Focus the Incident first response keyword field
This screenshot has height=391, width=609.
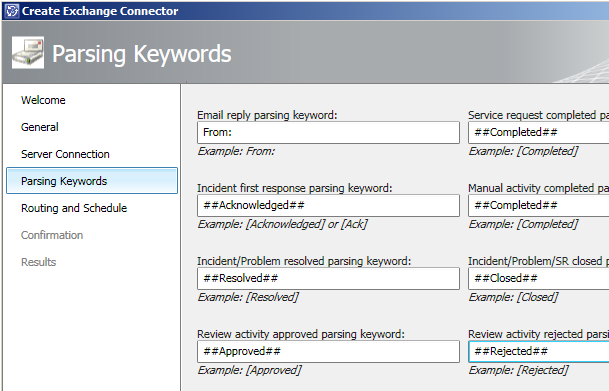coord(328,205)
